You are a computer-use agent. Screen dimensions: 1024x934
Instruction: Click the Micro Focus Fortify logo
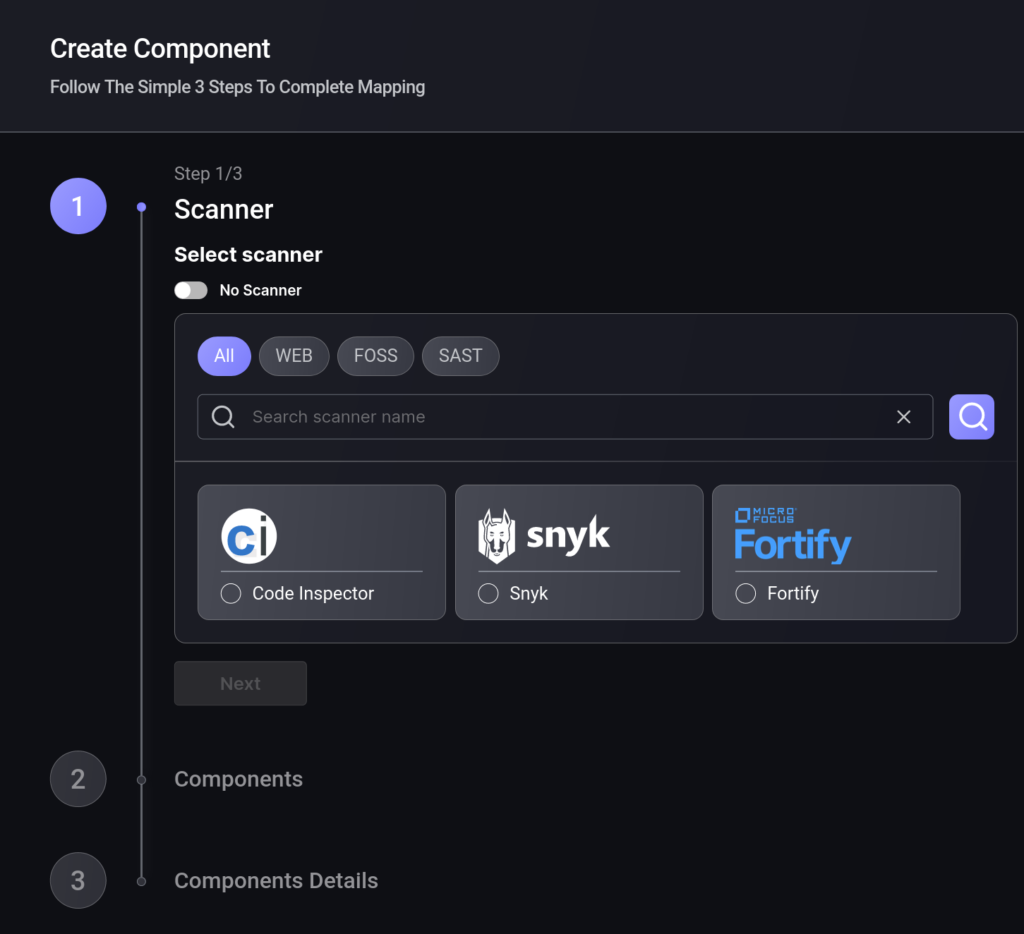point(793,536)
